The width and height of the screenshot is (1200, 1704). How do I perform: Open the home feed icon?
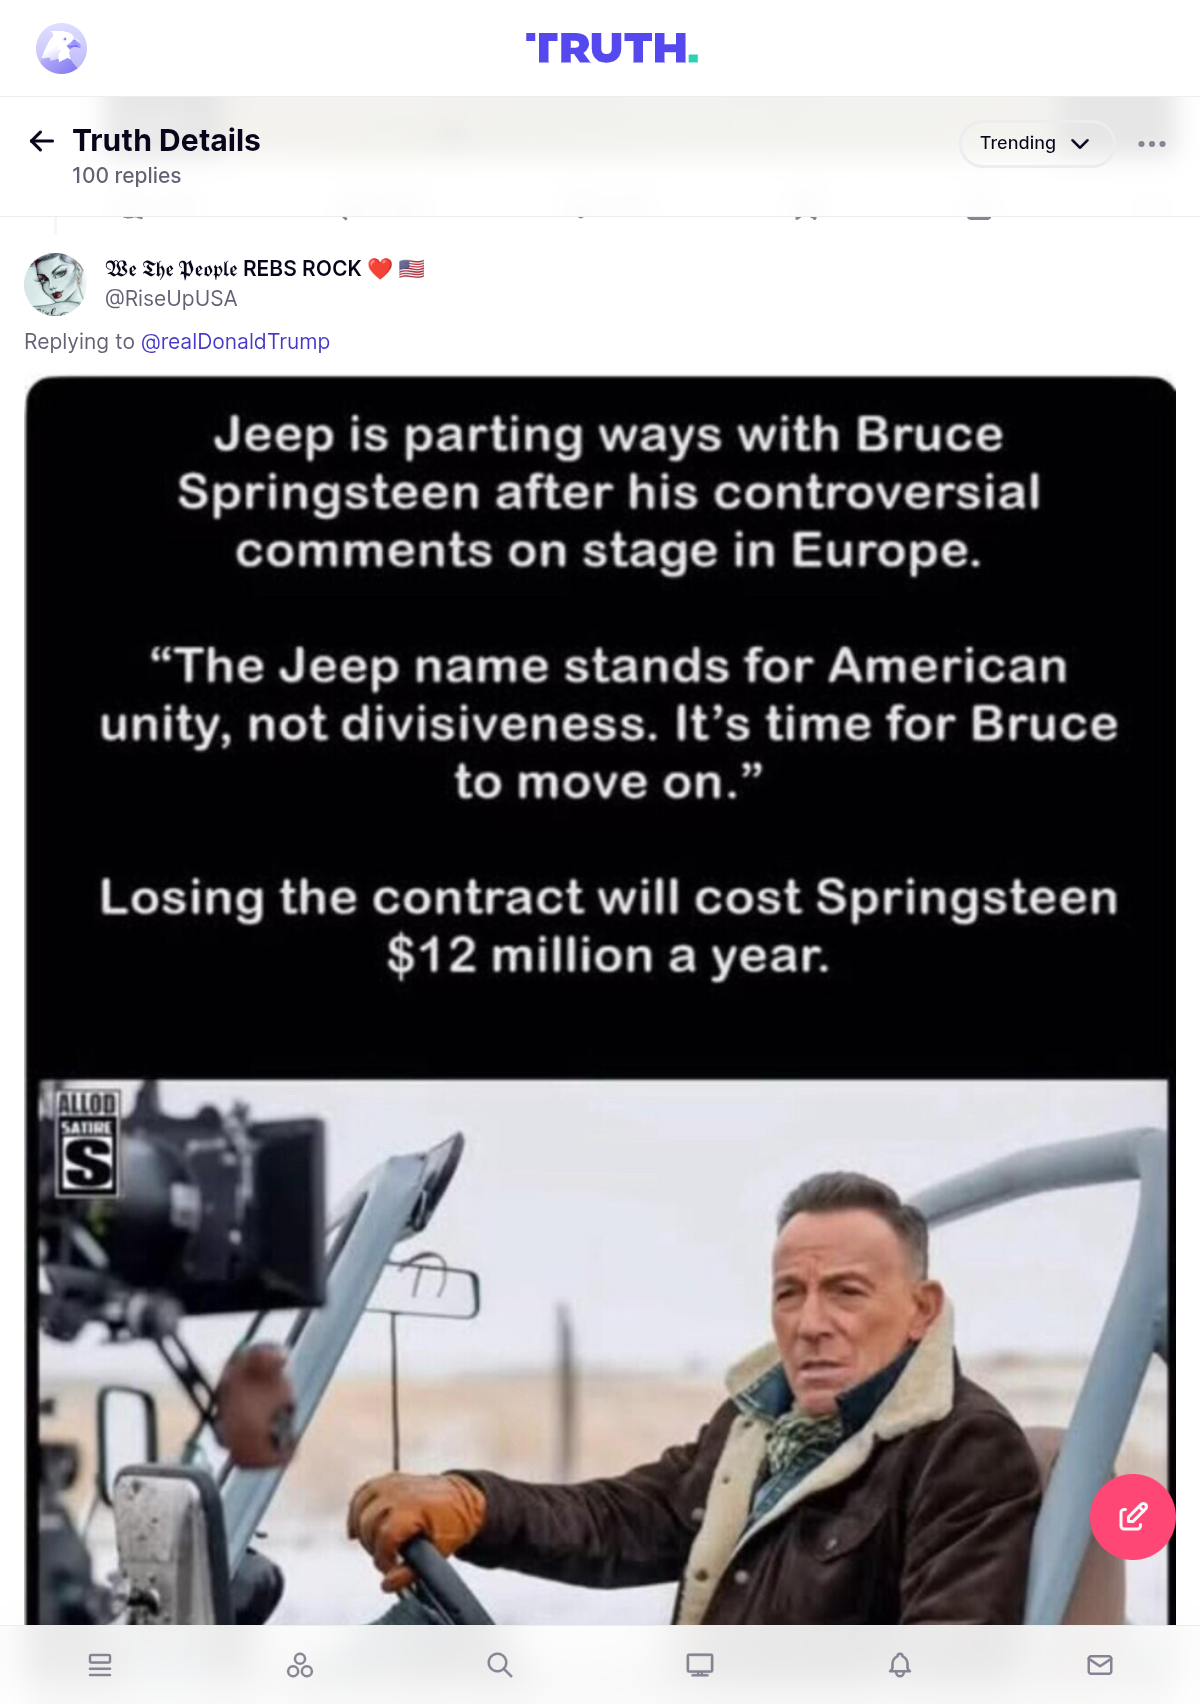tap(100, 1665)
